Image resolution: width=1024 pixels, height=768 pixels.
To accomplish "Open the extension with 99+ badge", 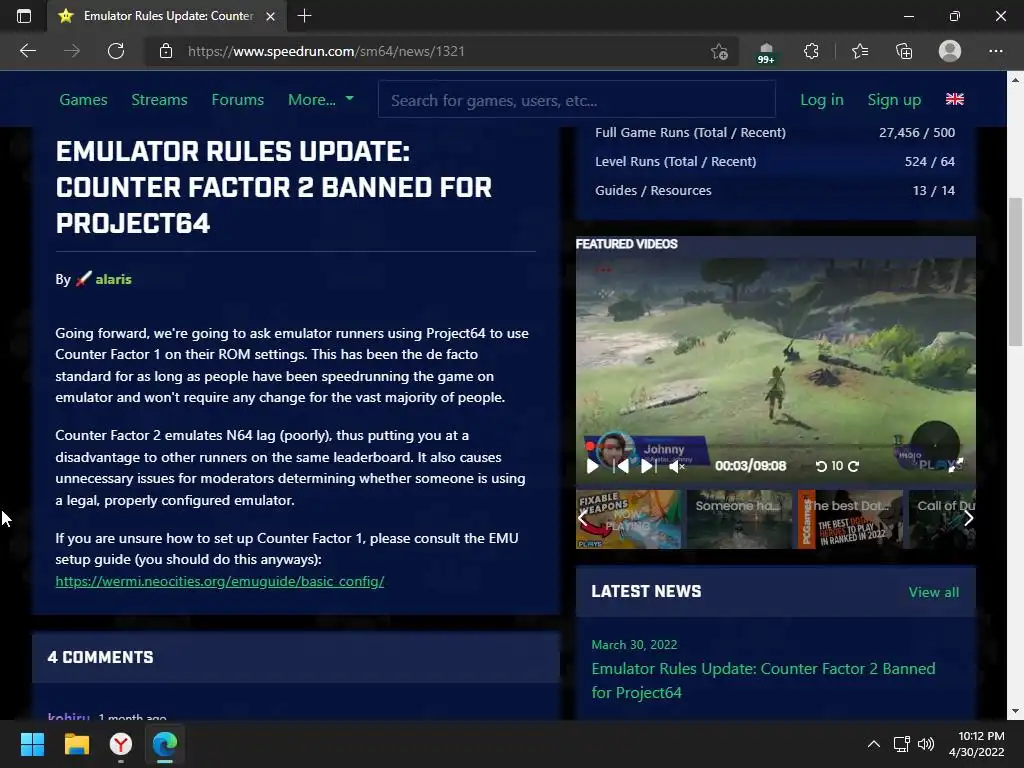I will [766, 52].
